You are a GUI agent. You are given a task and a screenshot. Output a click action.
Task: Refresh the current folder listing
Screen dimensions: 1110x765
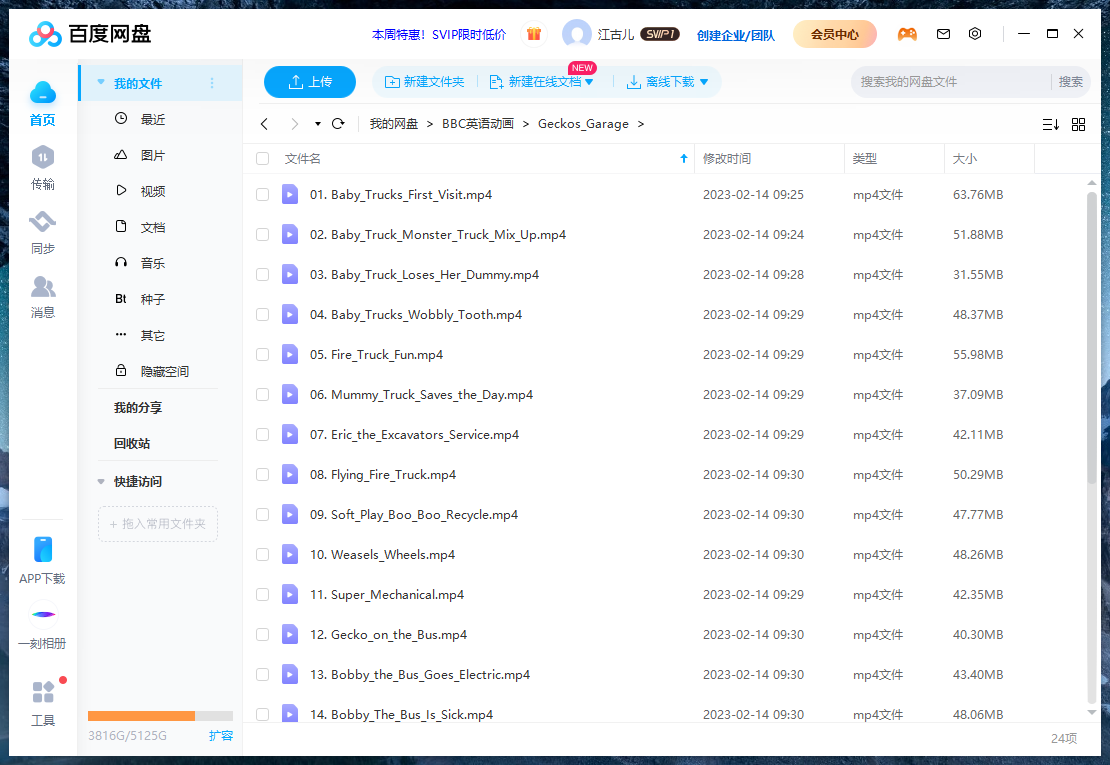pyautogui.click(x=338, y=124)
